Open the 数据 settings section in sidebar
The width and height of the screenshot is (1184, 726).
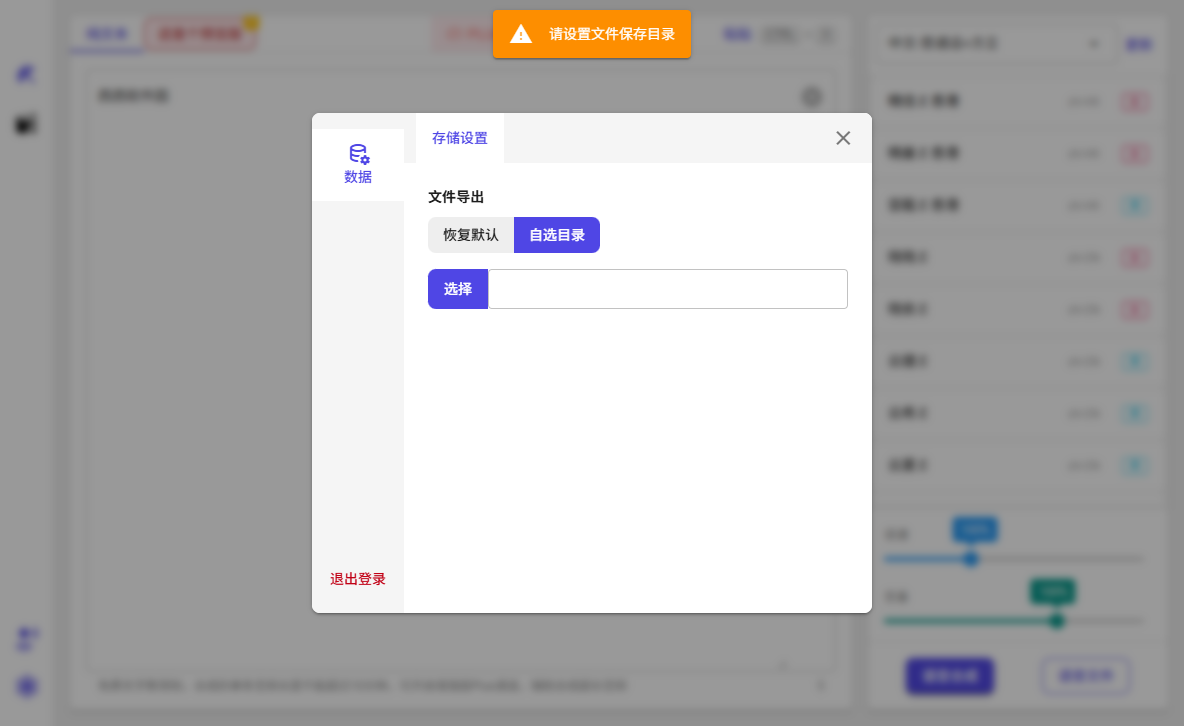pyautogui.click(x=358, y=165)
